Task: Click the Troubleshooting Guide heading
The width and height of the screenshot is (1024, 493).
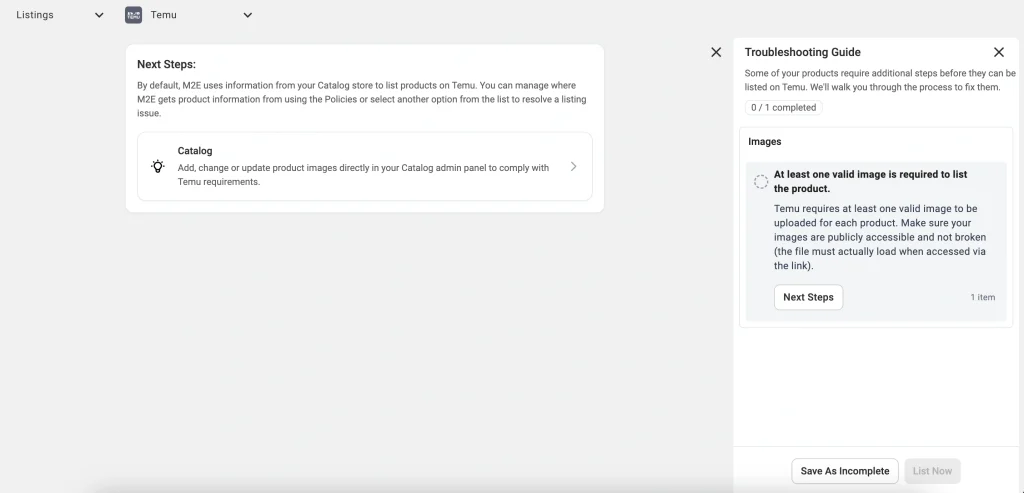Action: (x=802, y=52)
